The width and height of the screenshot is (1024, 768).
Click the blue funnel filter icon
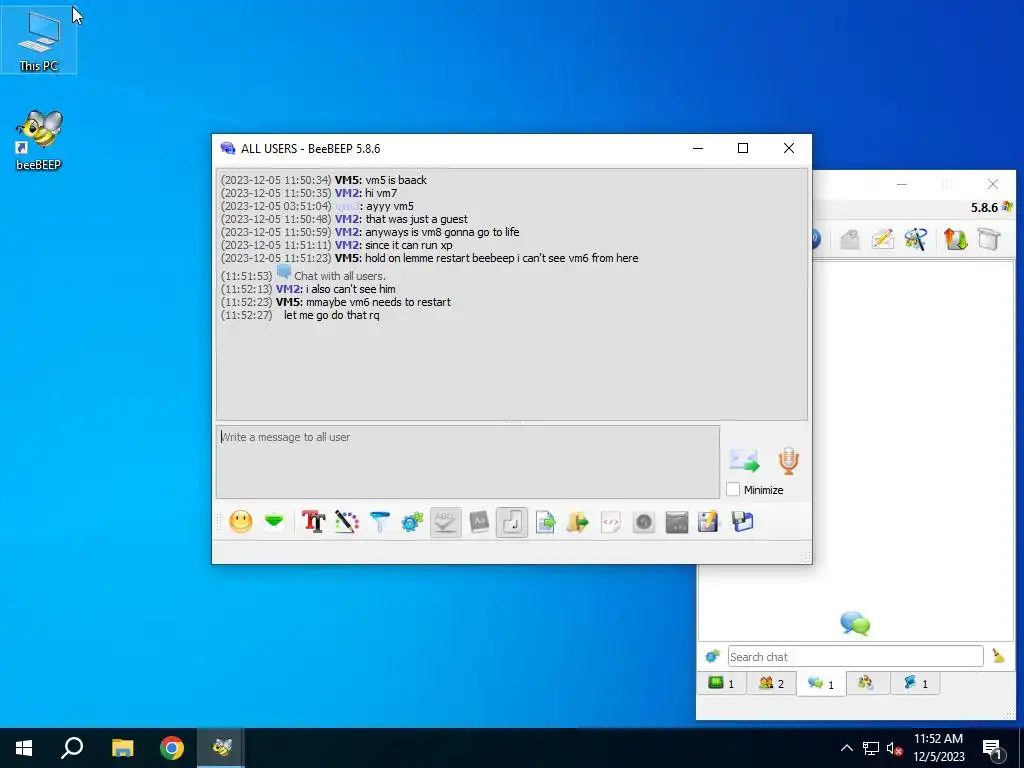(x=379, y=522)
